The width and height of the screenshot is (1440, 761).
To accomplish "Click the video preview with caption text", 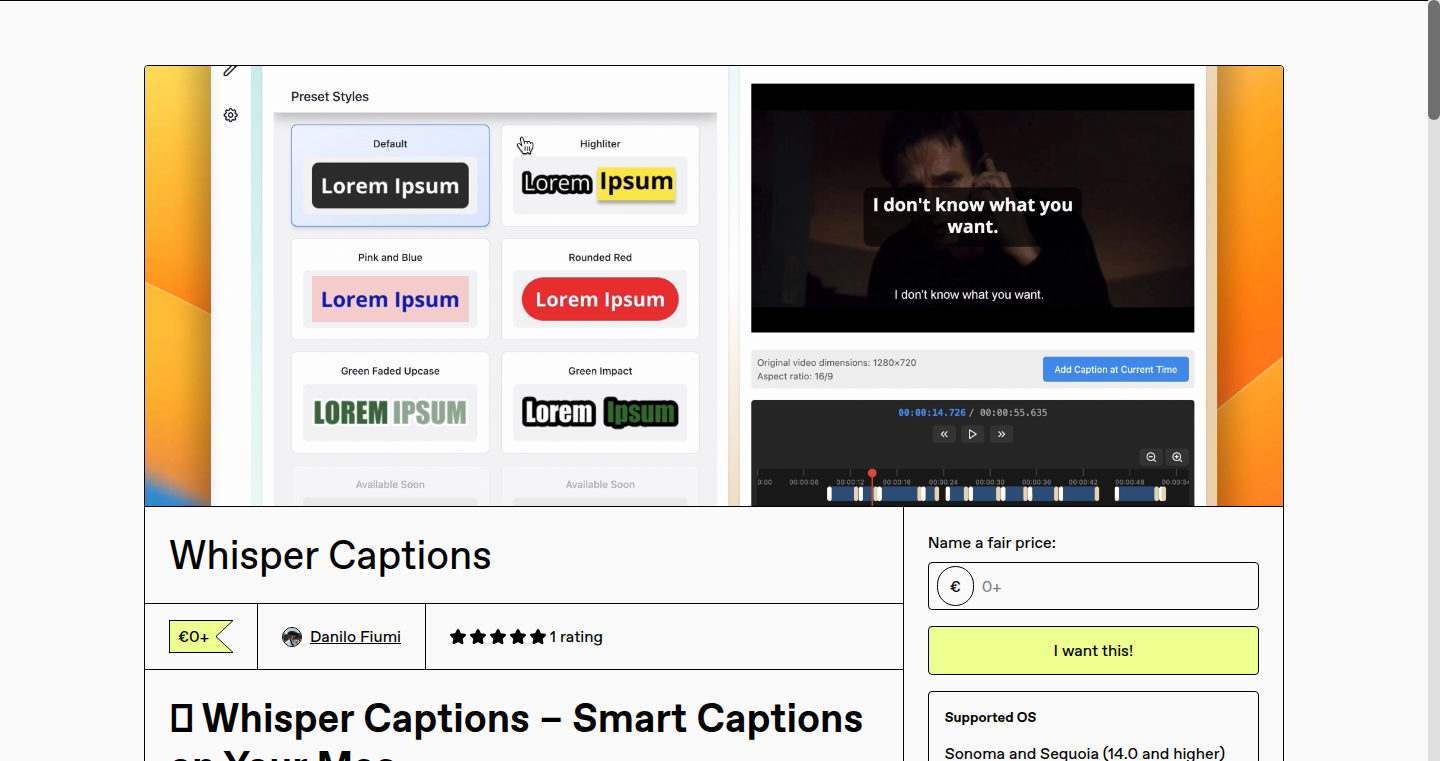I will pos(972,208).
